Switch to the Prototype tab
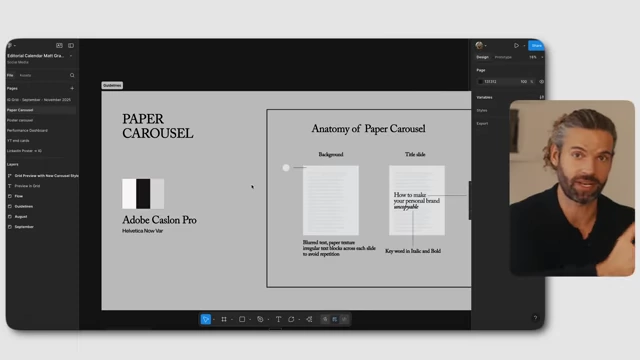The width and height of the screenshot is (640, 360). (x=503, y=57)
